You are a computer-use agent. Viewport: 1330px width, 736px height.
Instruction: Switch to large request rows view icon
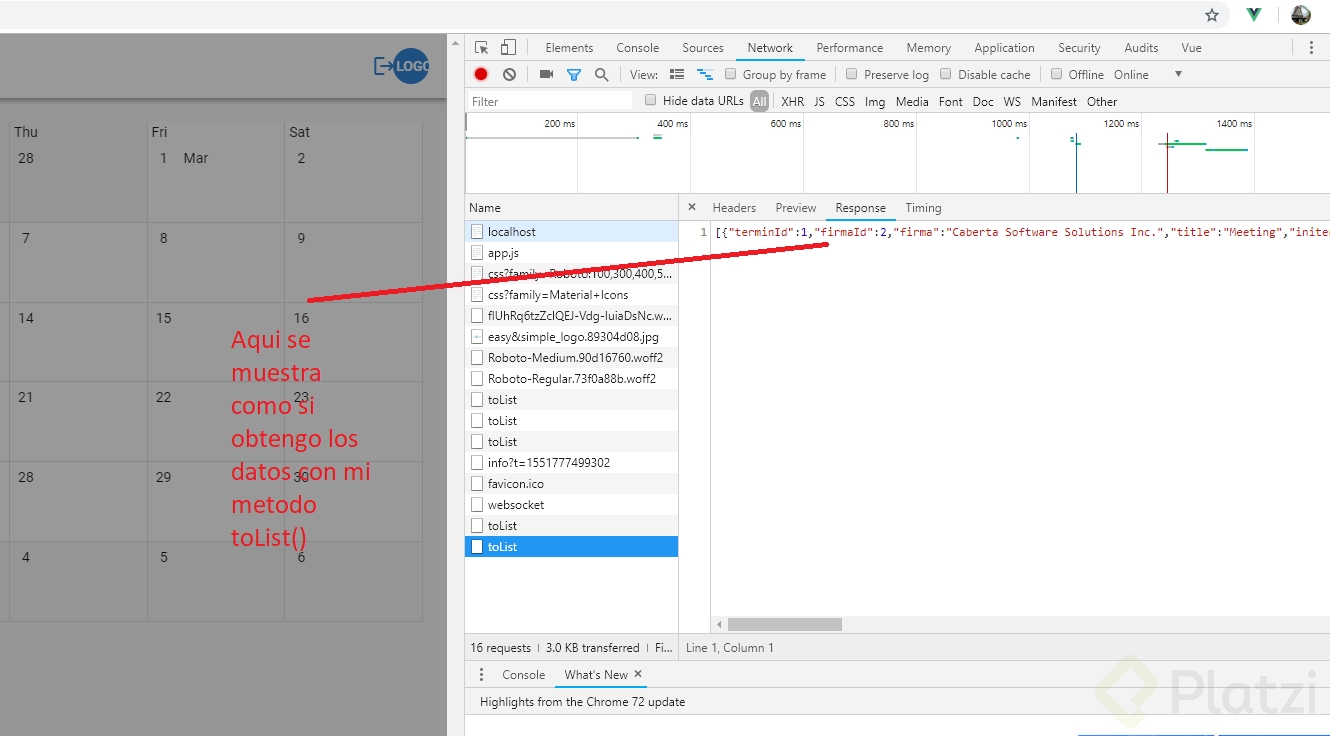pos(677,74)
